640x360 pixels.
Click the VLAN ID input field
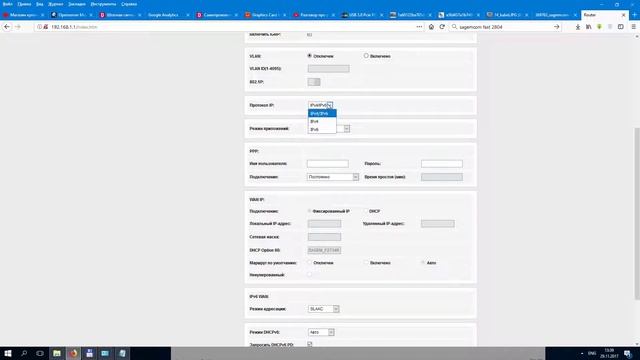point(329,69)
